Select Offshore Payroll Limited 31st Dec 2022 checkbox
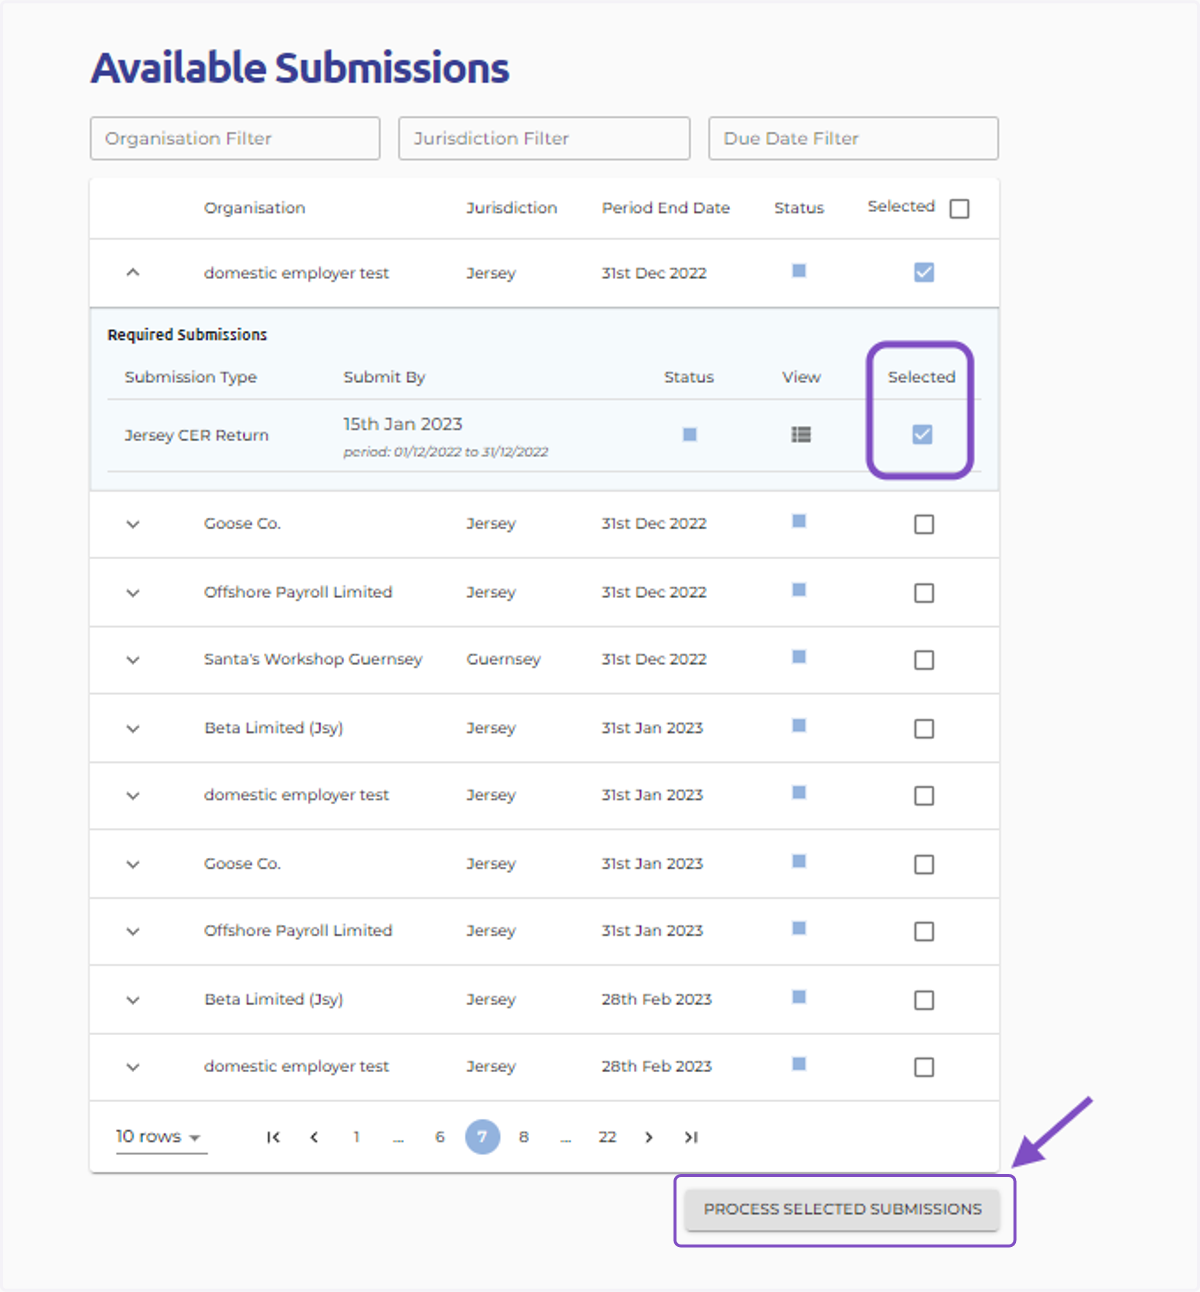Viewport: 1200px width, 1292px height. pos(924,593)
